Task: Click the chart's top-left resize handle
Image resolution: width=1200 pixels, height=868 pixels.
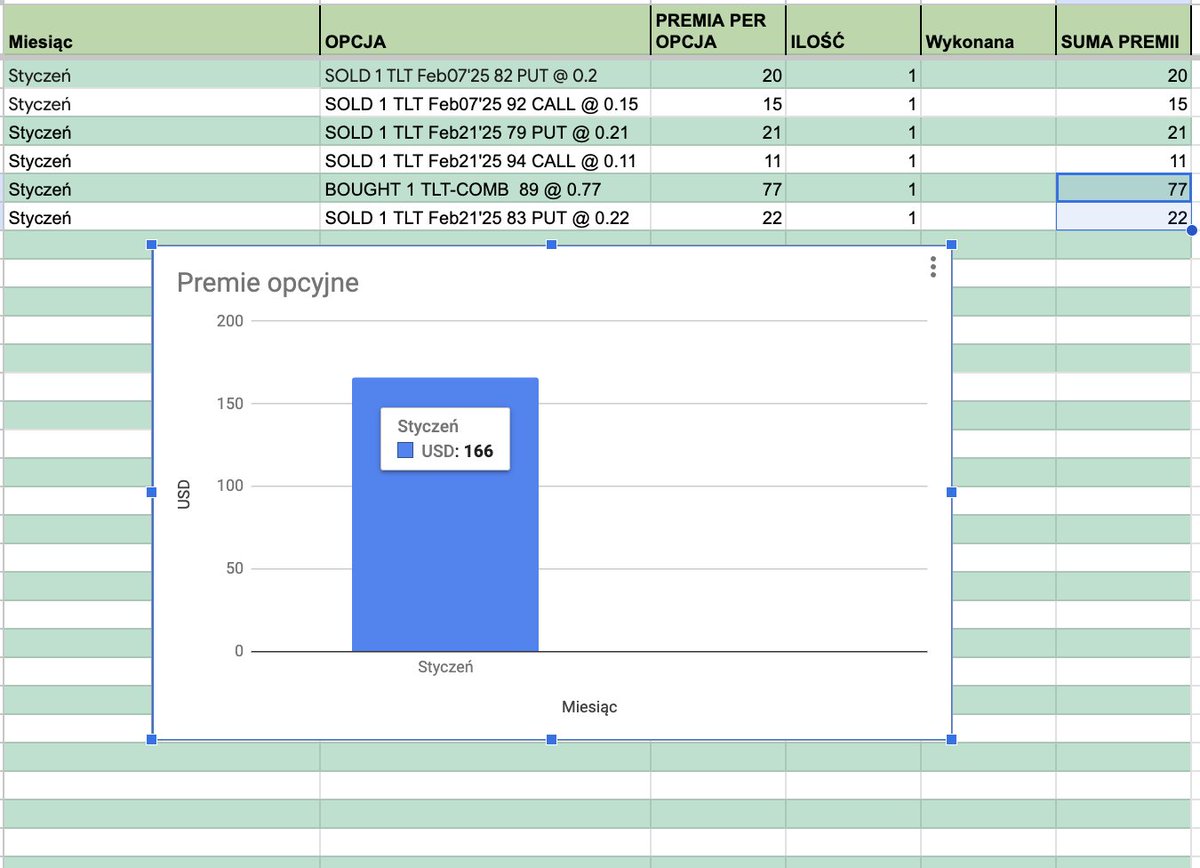Action: [x=152, y=245]
